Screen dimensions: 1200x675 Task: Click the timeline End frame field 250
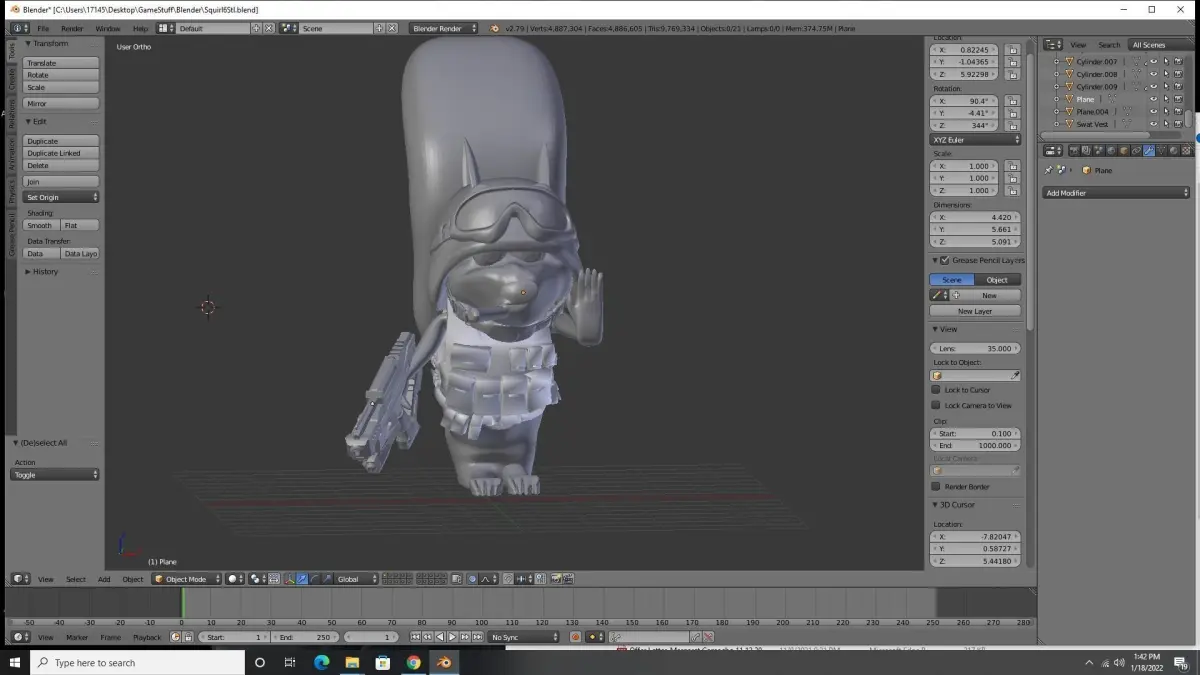click(304, 637)
